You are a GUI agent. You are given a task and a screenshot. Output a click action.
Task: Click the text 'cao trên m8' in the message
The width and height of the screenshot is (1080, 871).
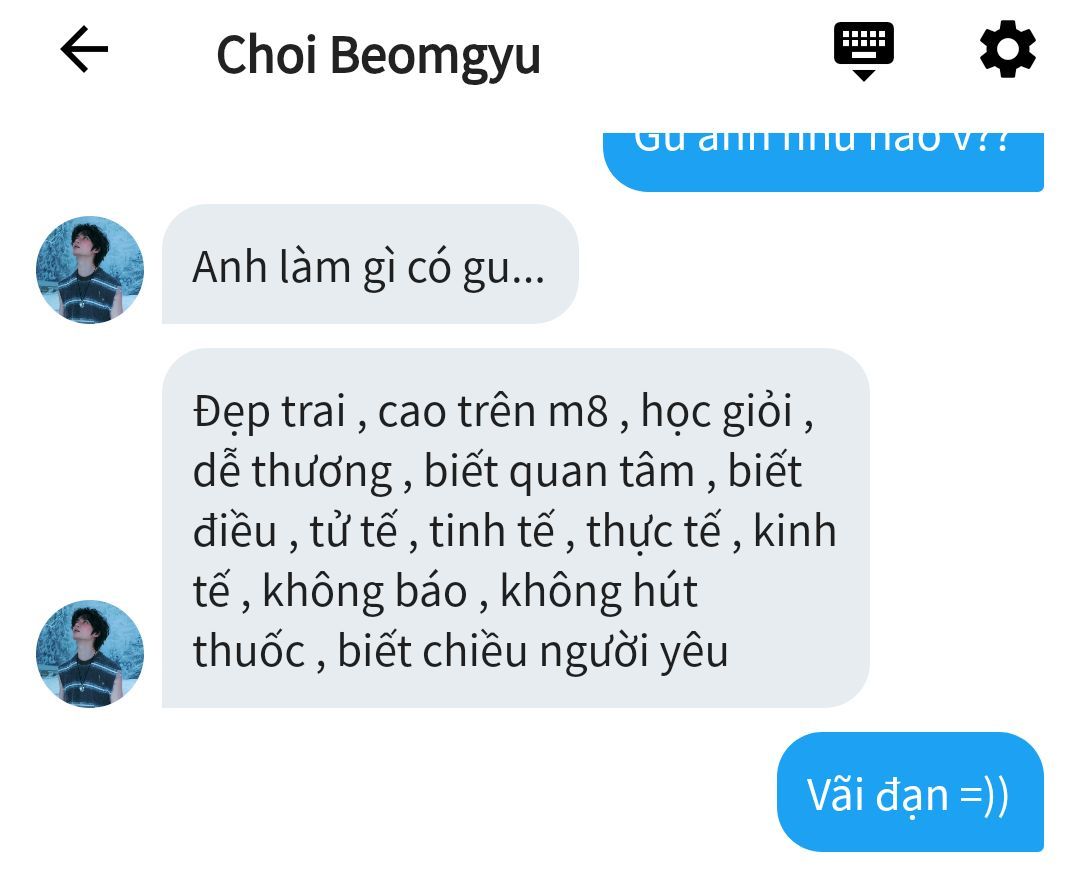[492, 412]
